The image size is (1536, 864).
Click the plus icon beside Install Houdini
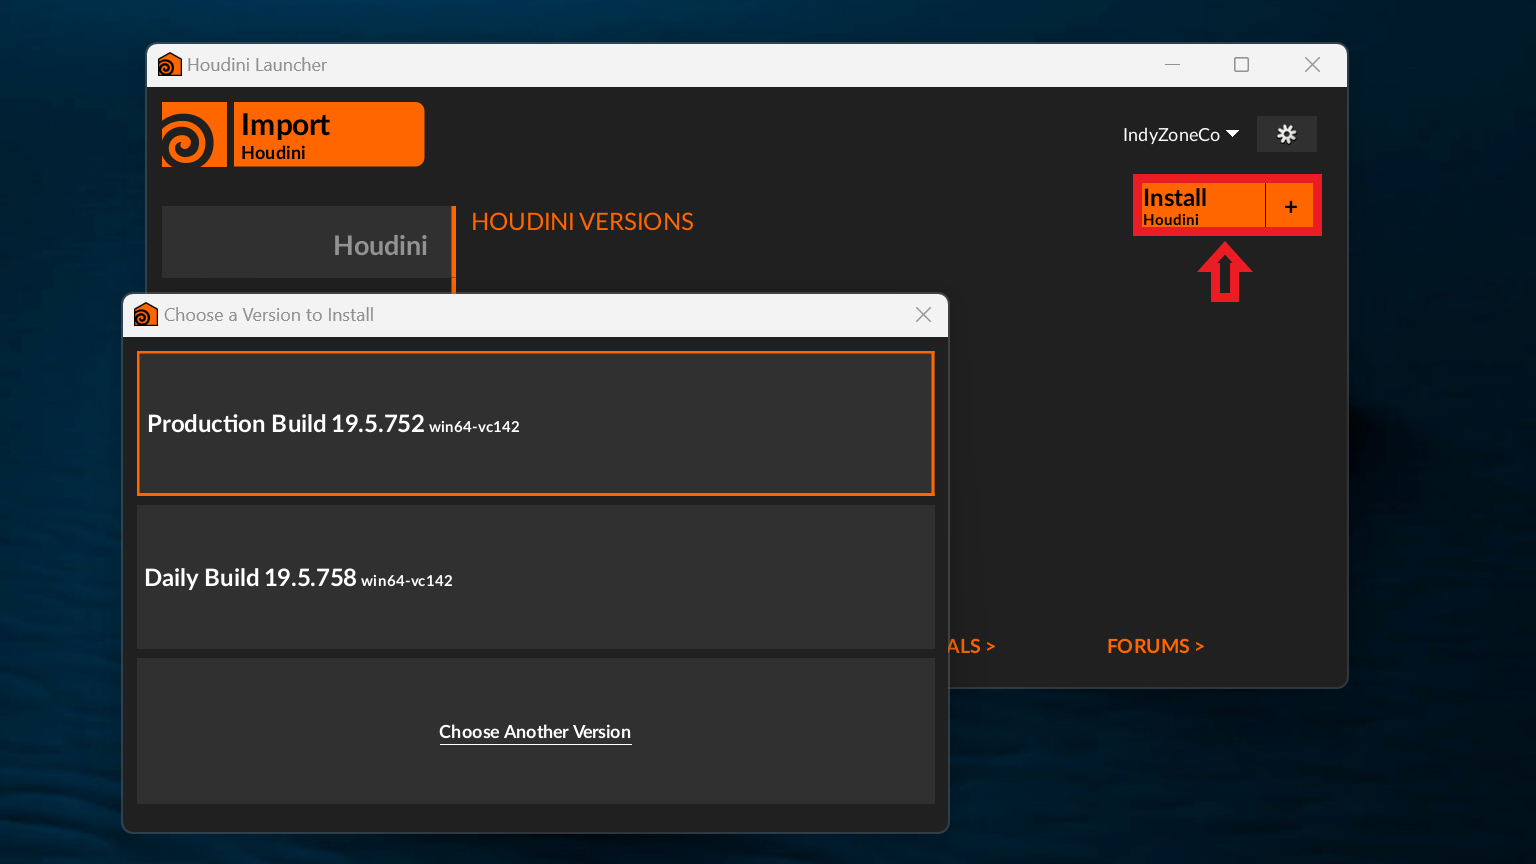1290,206
